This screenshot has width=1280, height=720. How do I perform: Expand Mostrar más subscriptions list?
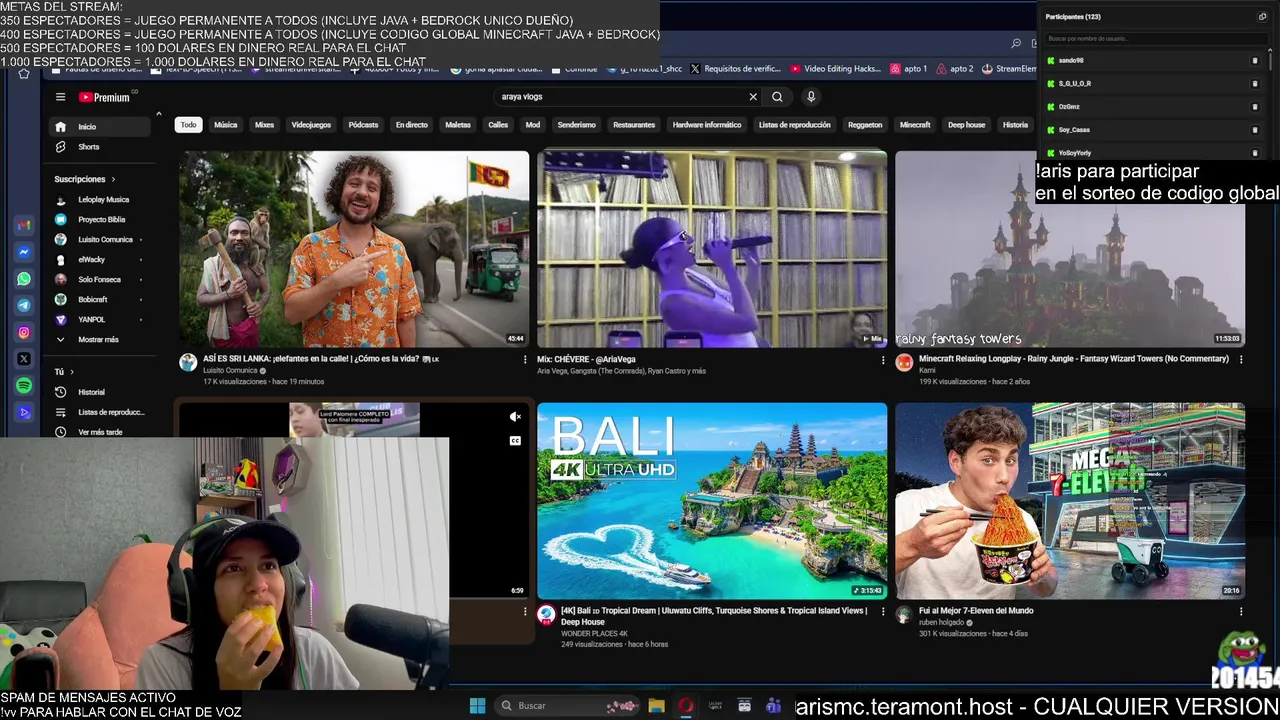(101, 340)
